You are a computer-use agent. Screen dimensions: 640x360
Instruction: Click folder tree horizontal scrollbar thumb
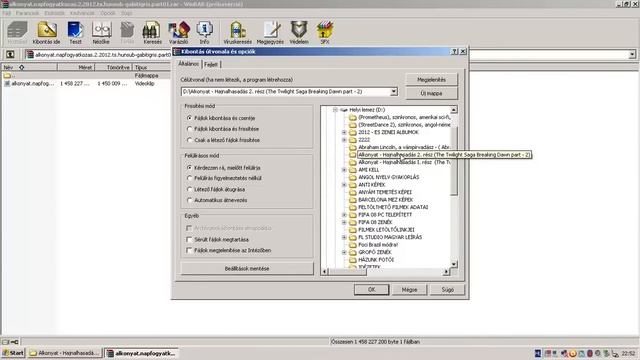click(x=348, y=271)
